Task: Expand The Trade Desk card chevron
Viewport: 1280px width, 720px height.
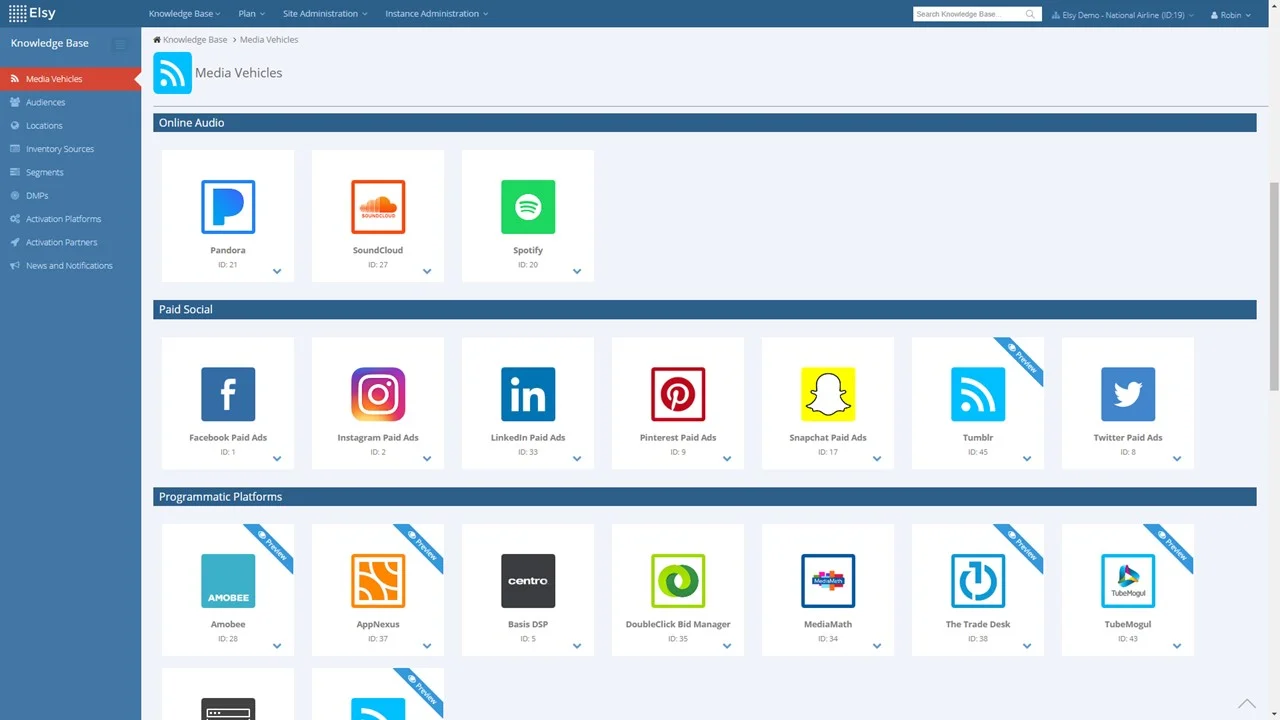Action: 1027,646
